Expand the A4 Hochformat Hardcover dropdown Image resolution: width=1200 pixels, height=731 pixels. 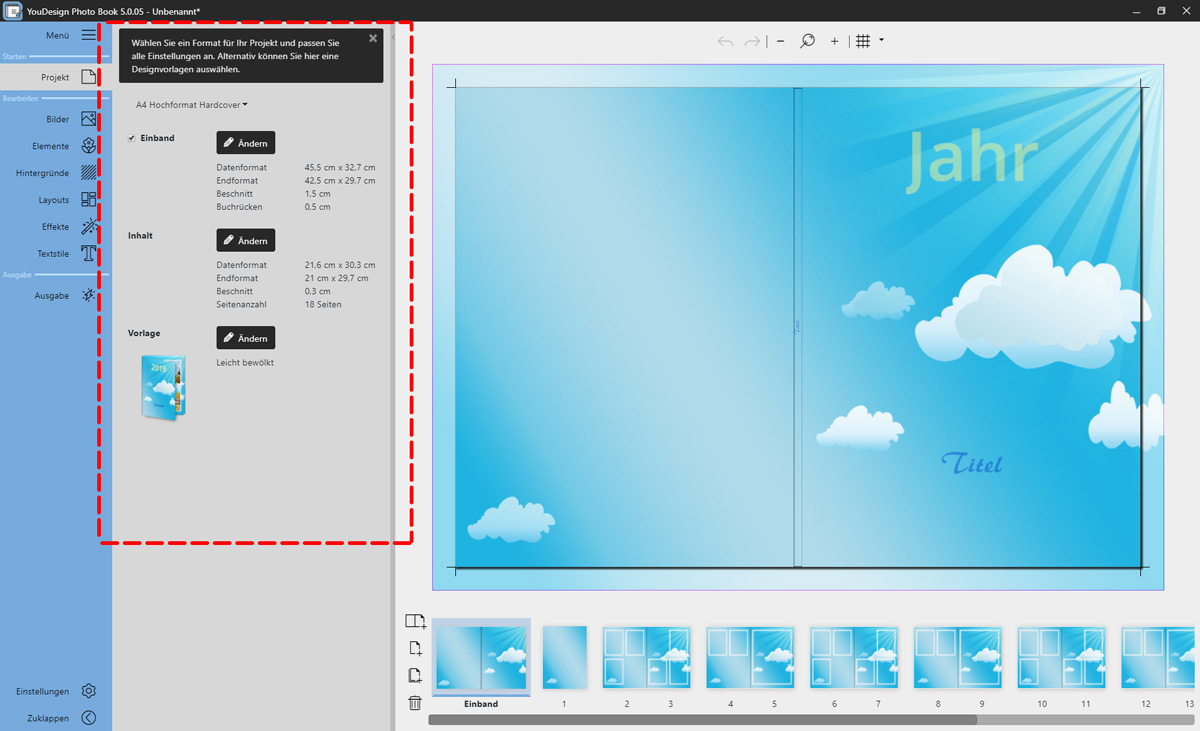coord(191,105)
